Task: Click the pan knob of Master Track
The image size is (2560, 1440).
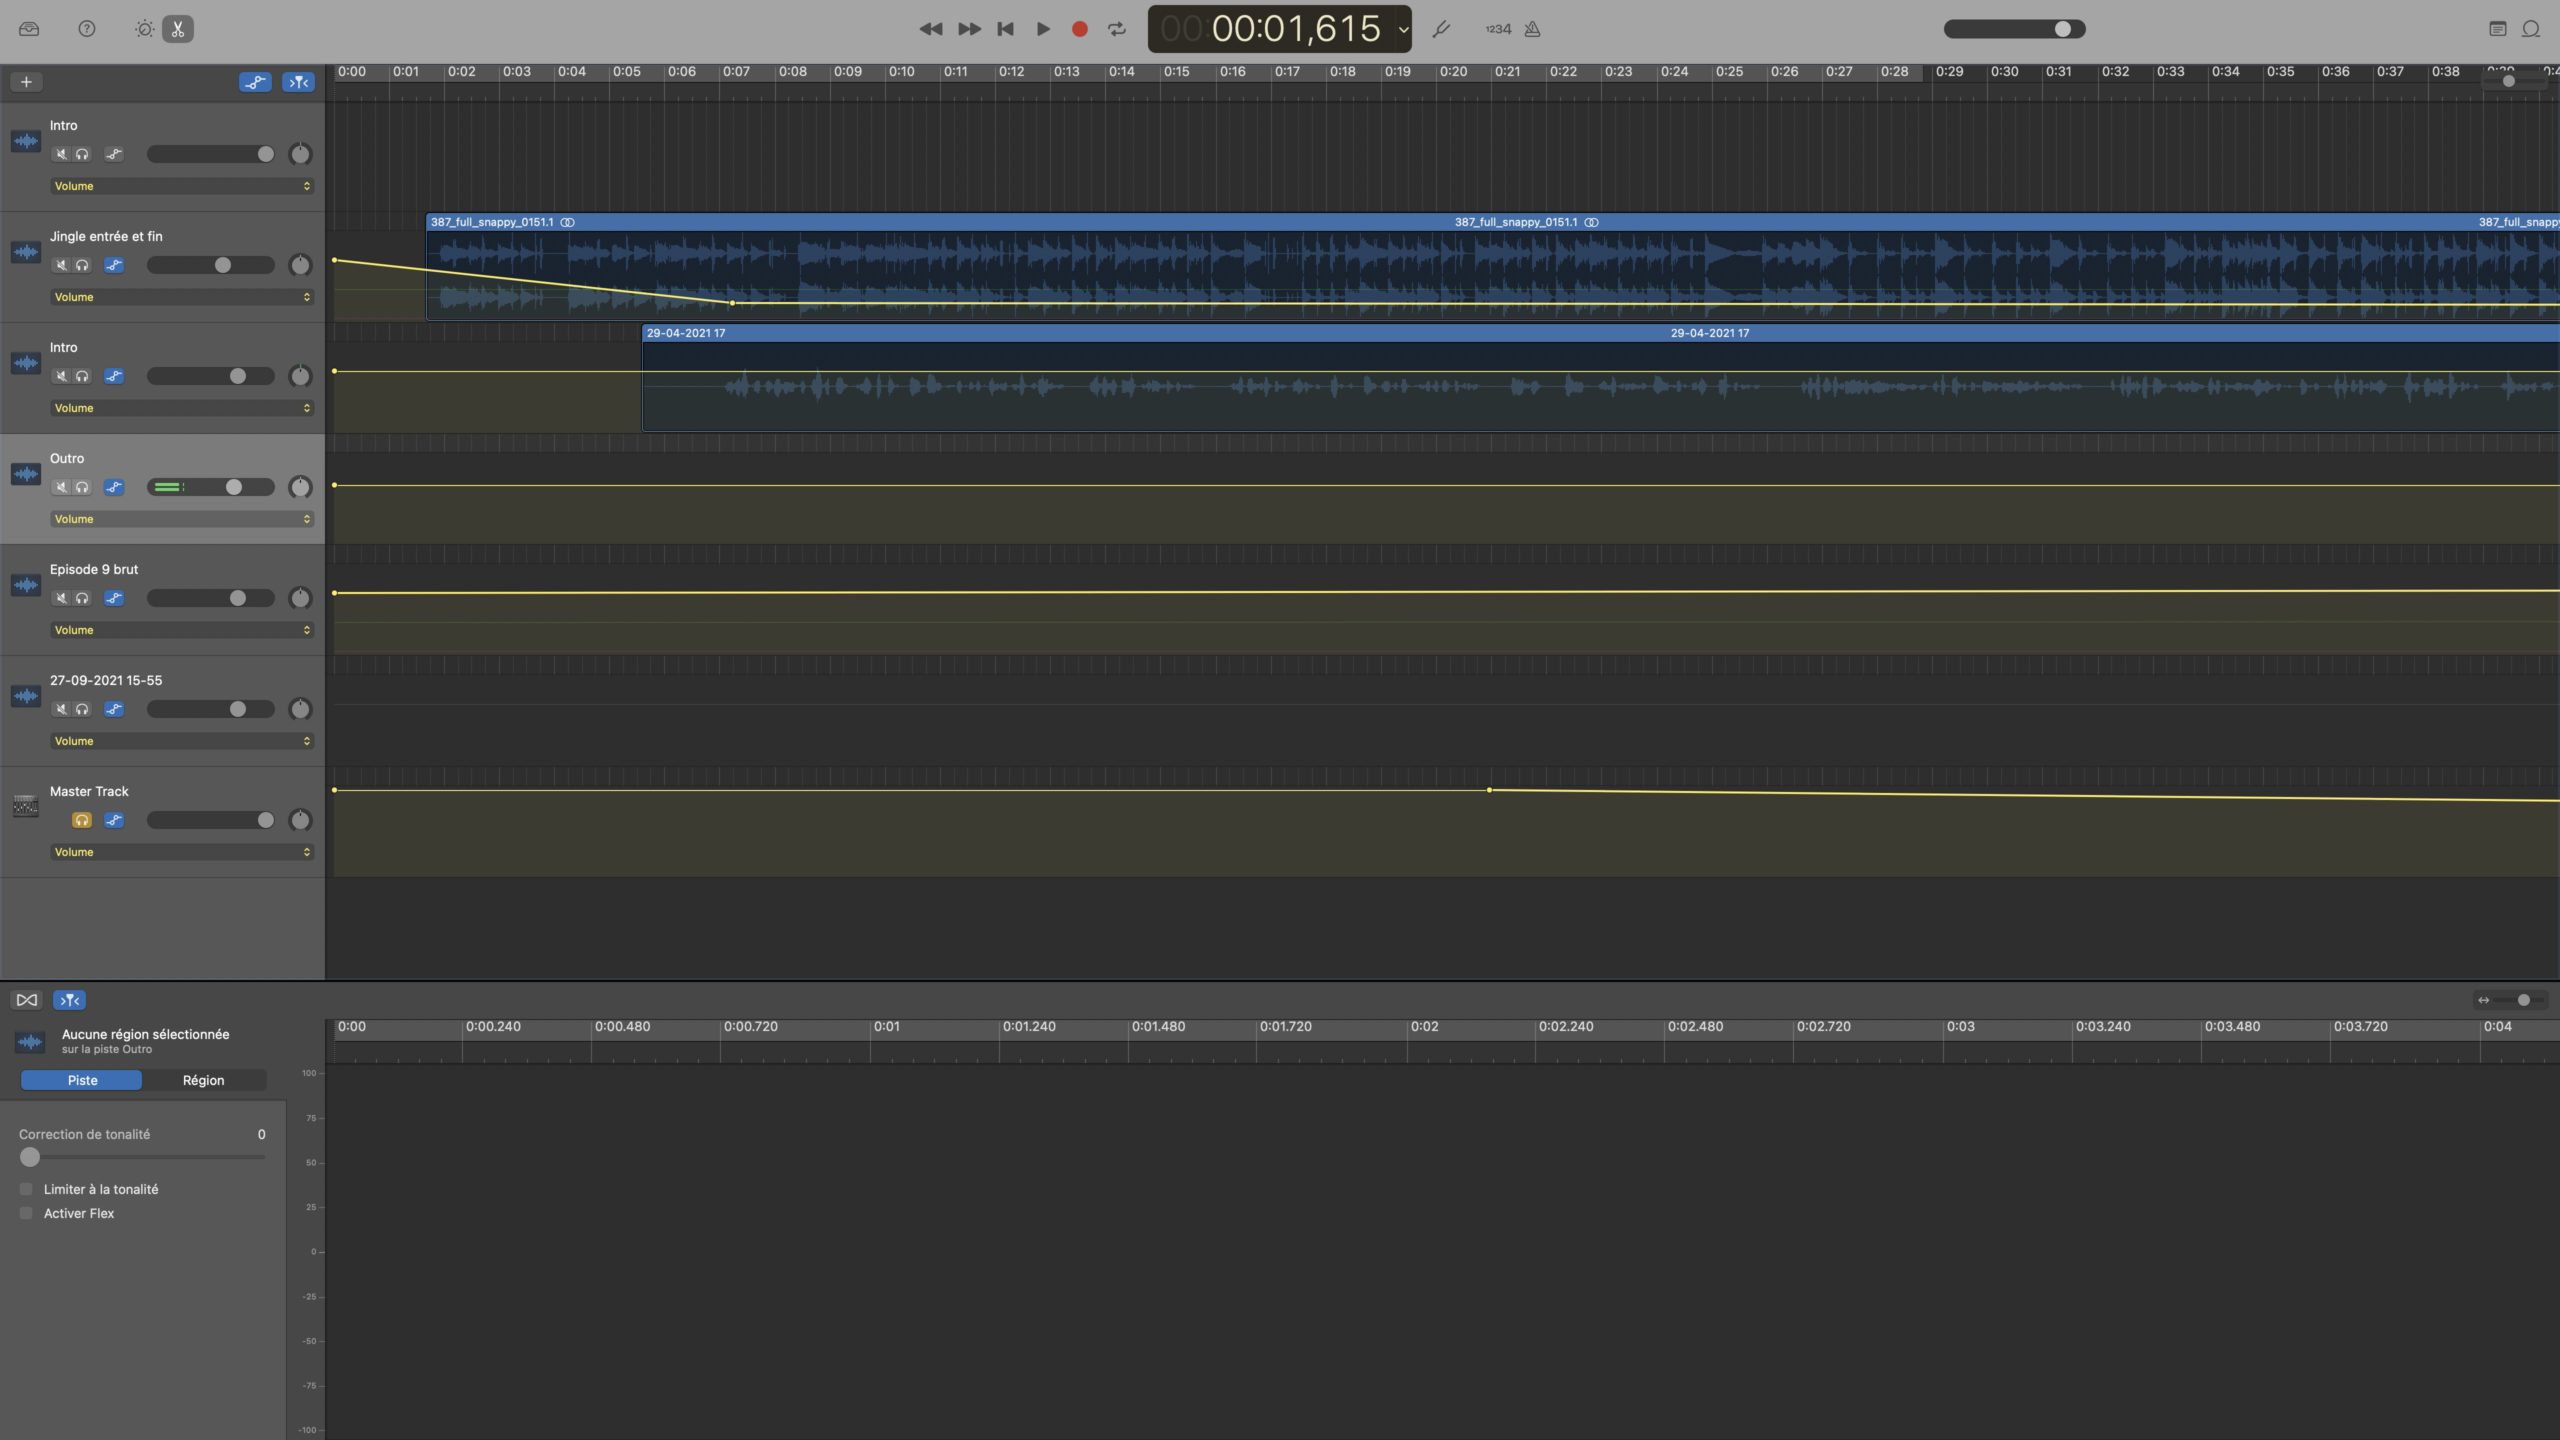Action: pos(300,820)
